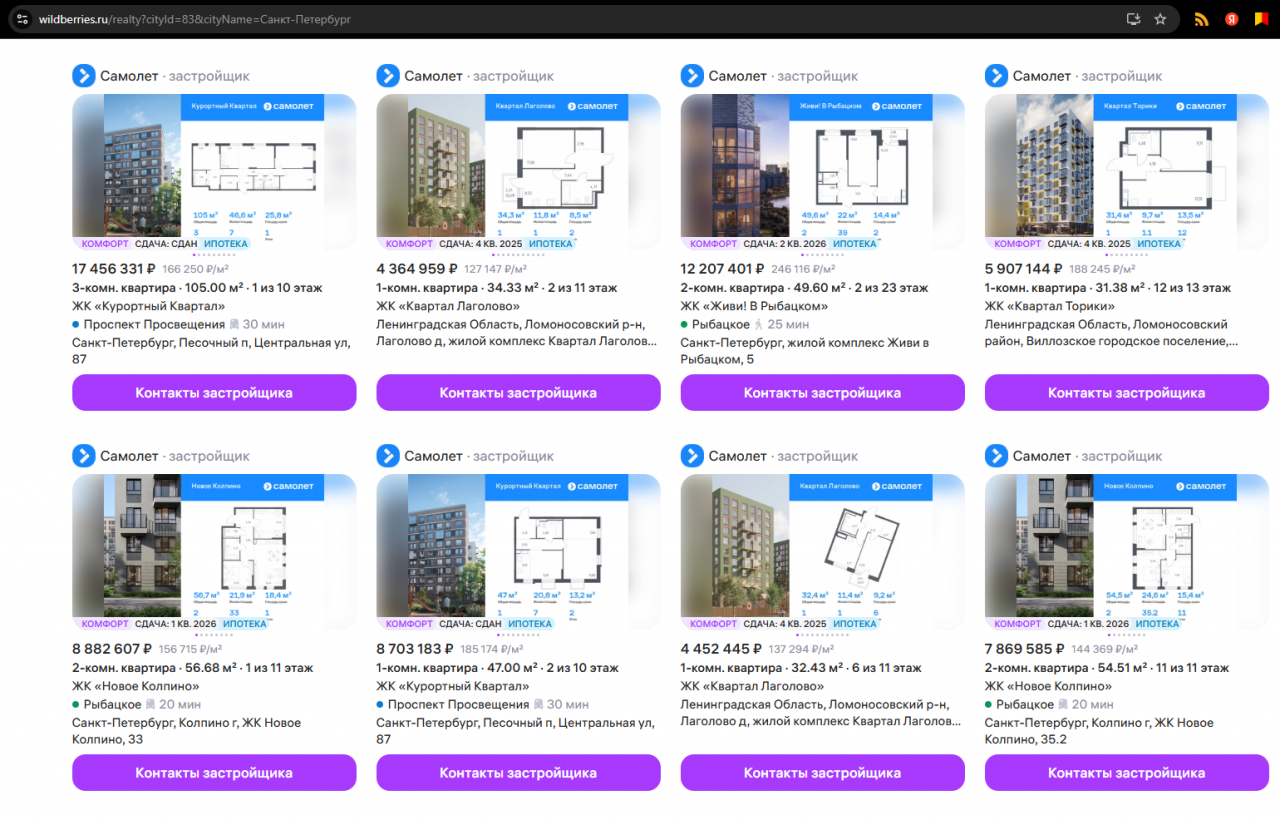Click price per meter 188 245 ₽/м²

click(1102, 269)
